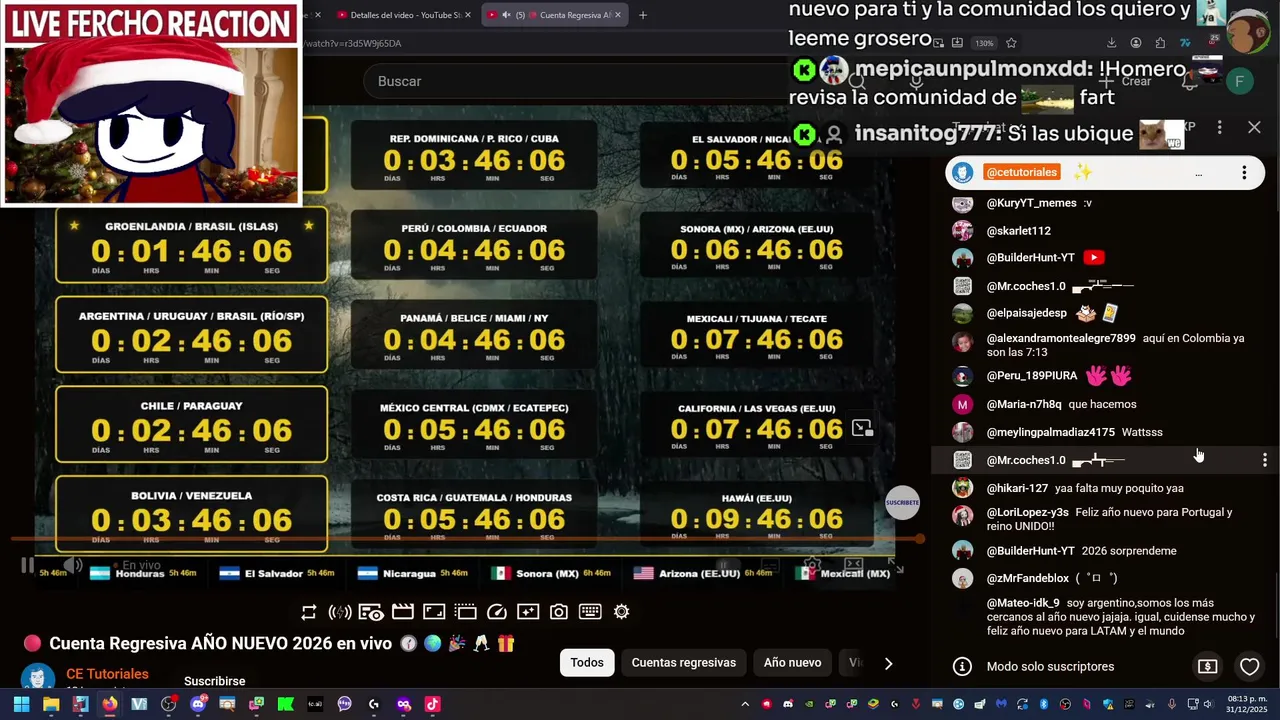Pause the YouTube live video
The width and height of the screenshot is (1280, 720).
point(27,565)
